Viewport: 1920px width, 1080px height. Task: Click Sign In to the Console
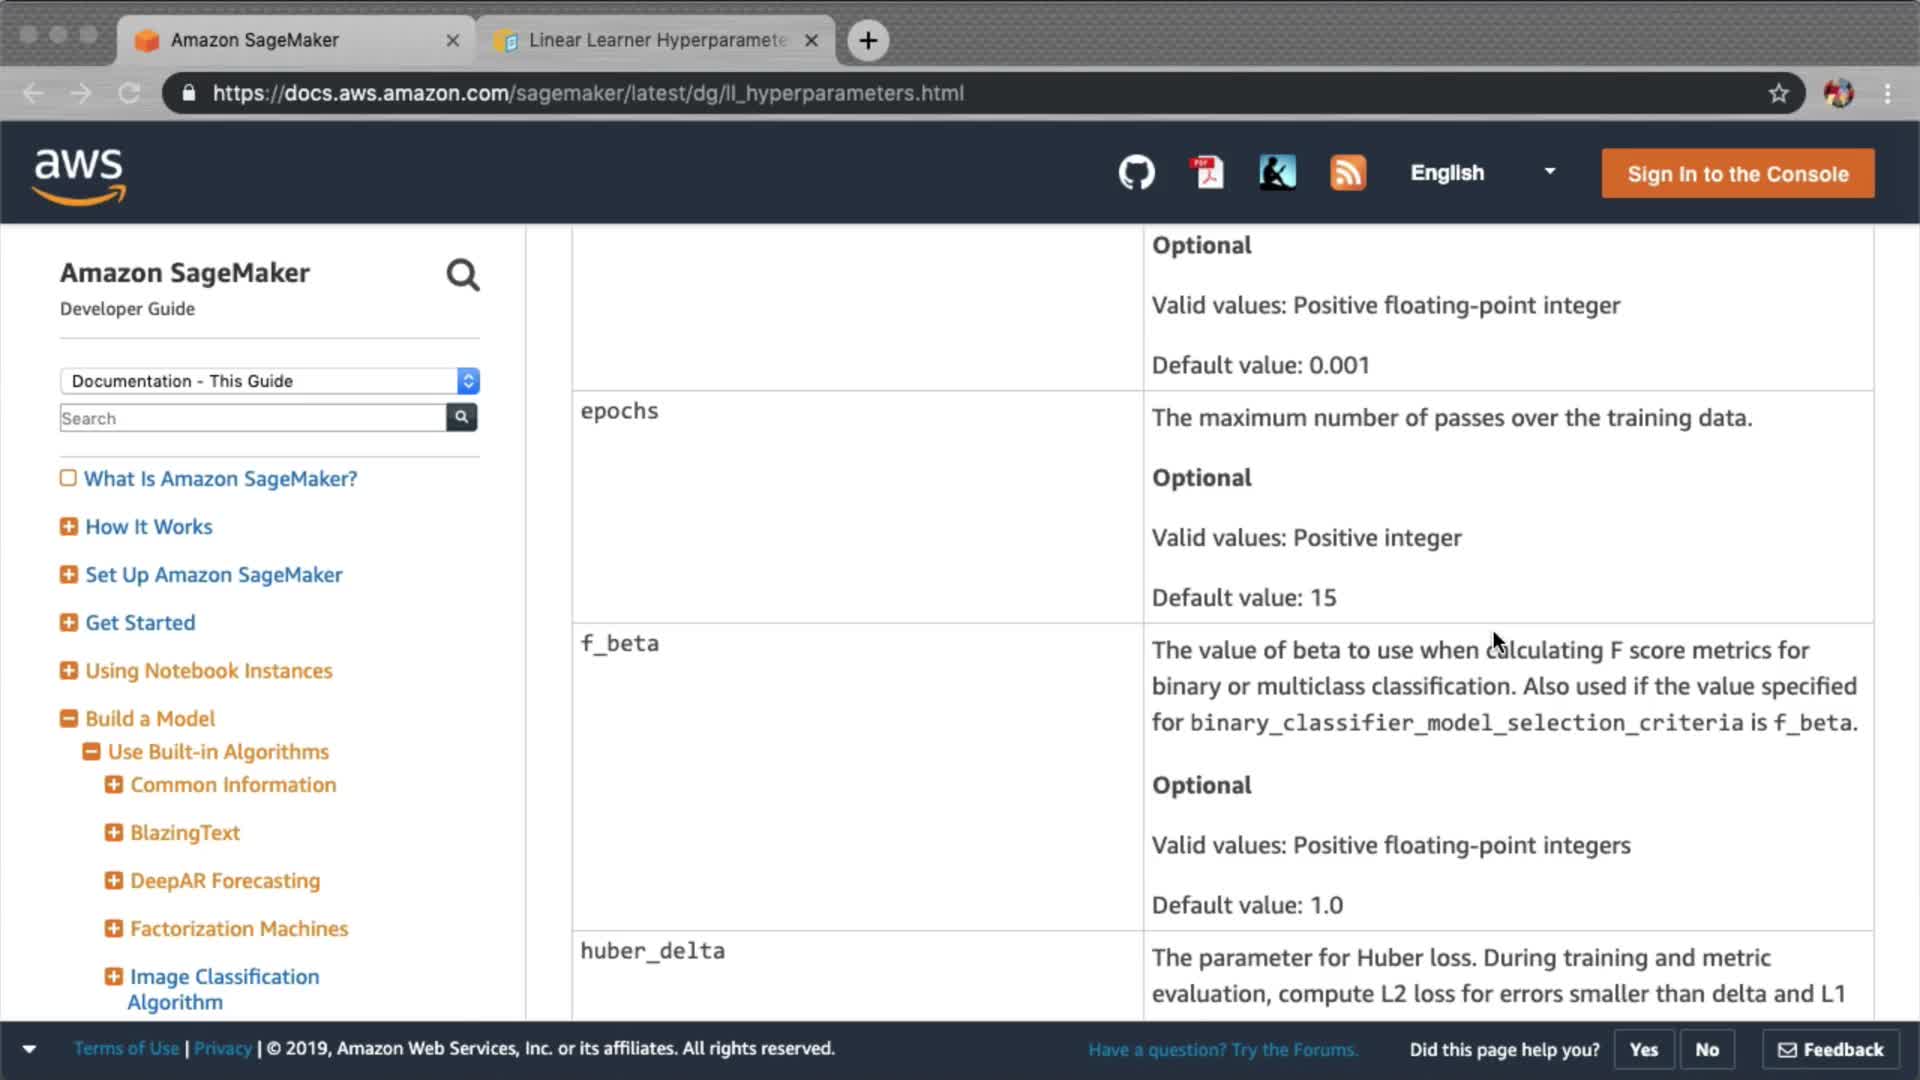tap(1737, 174)
